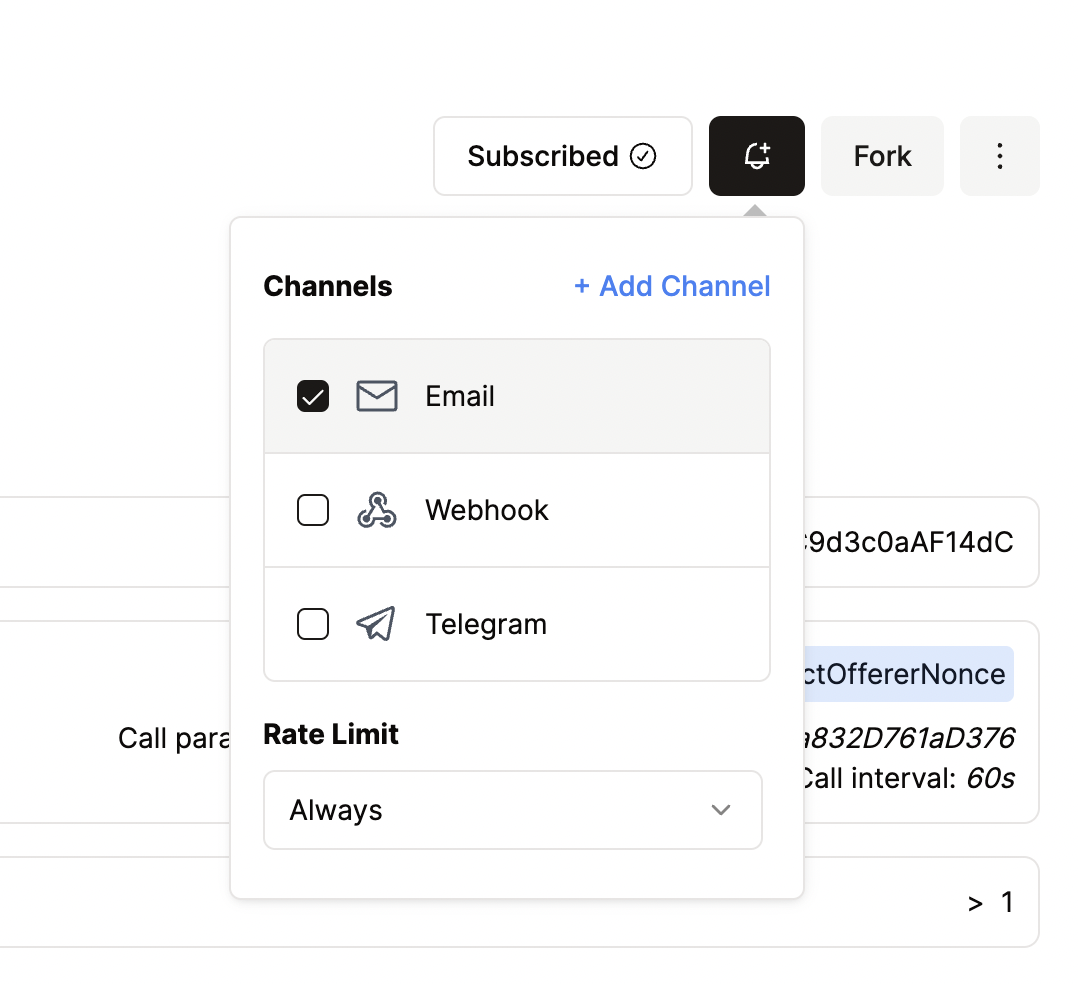Viewport: 1078px width, 984px height.
Task: Expand the Rate Limit chevron arrow
Action: click(720, 810)
